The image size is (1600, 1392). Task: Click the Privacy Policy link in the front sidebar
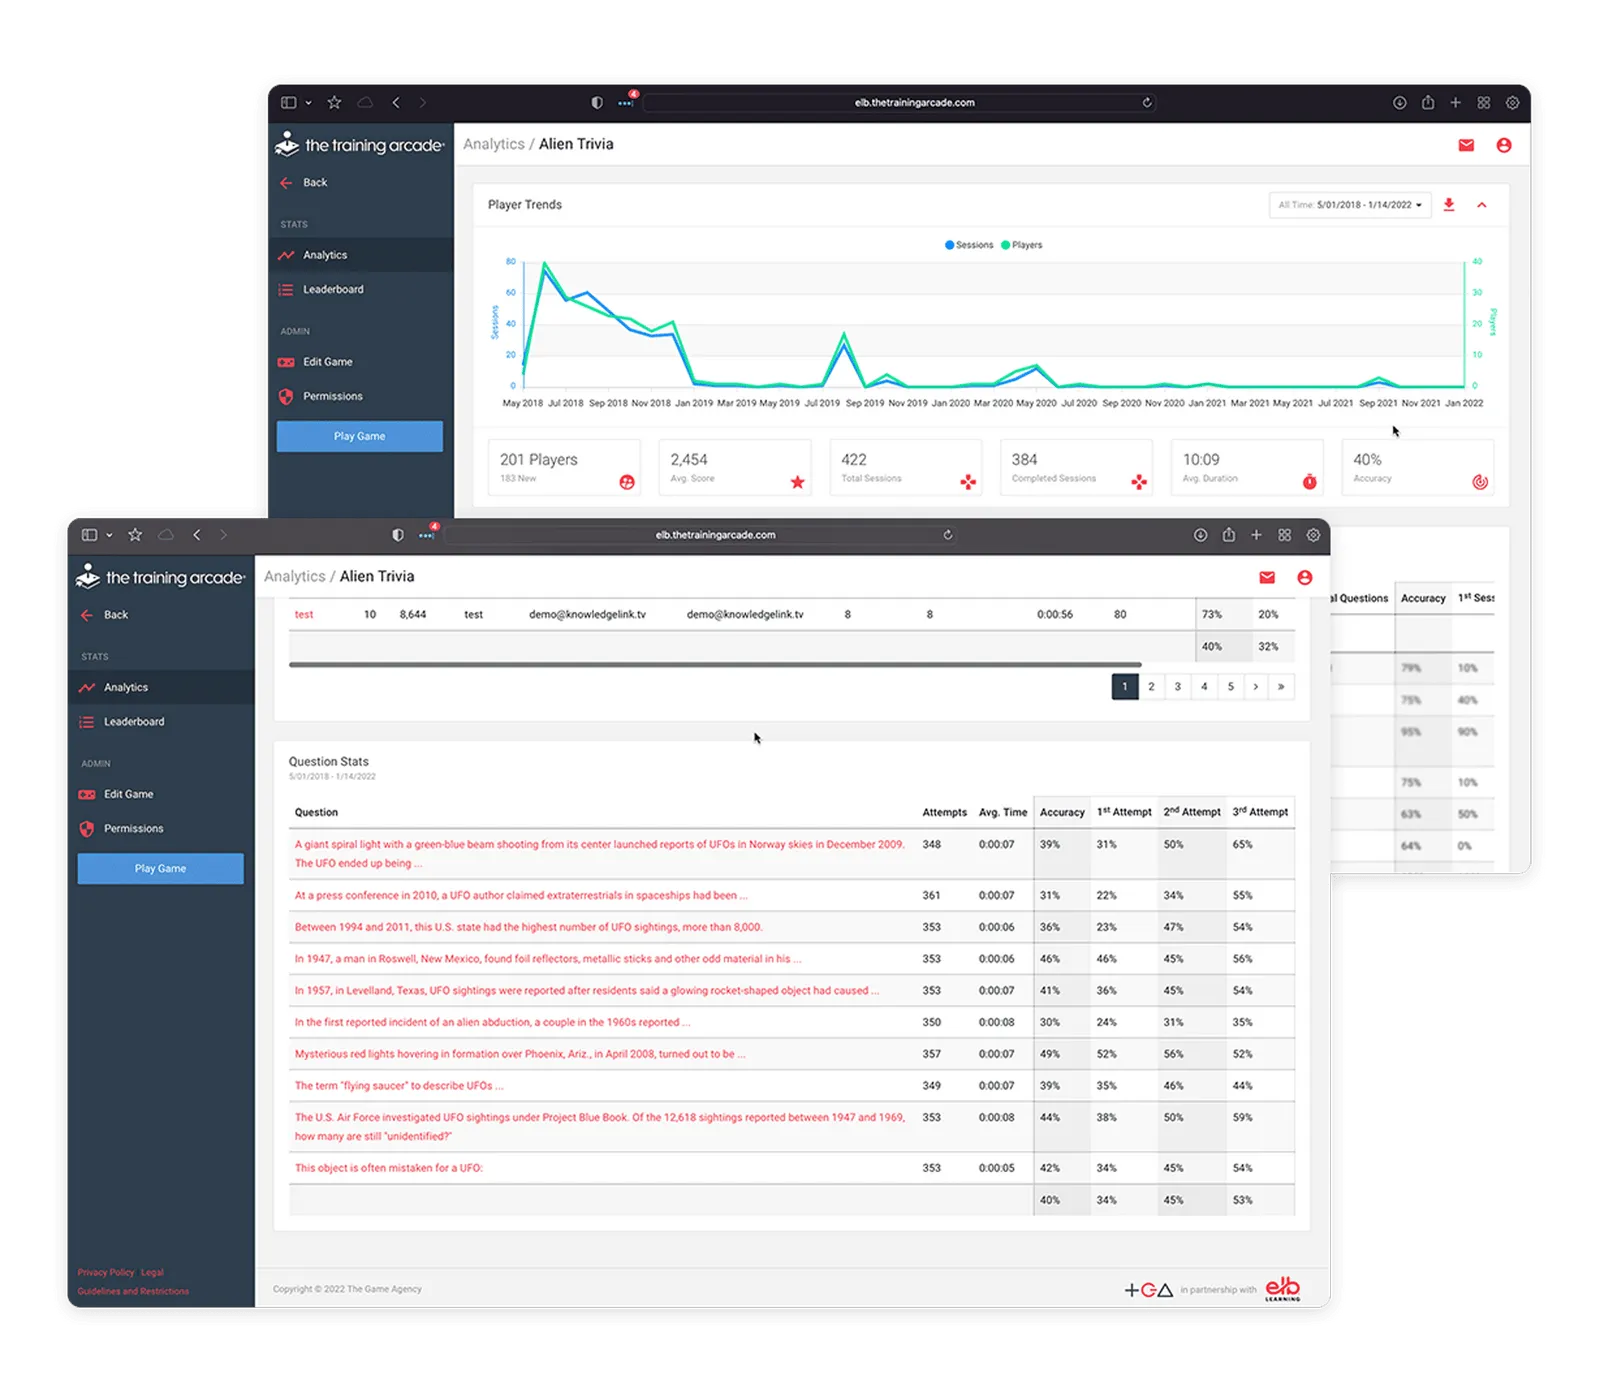(x=106, y=1272)
